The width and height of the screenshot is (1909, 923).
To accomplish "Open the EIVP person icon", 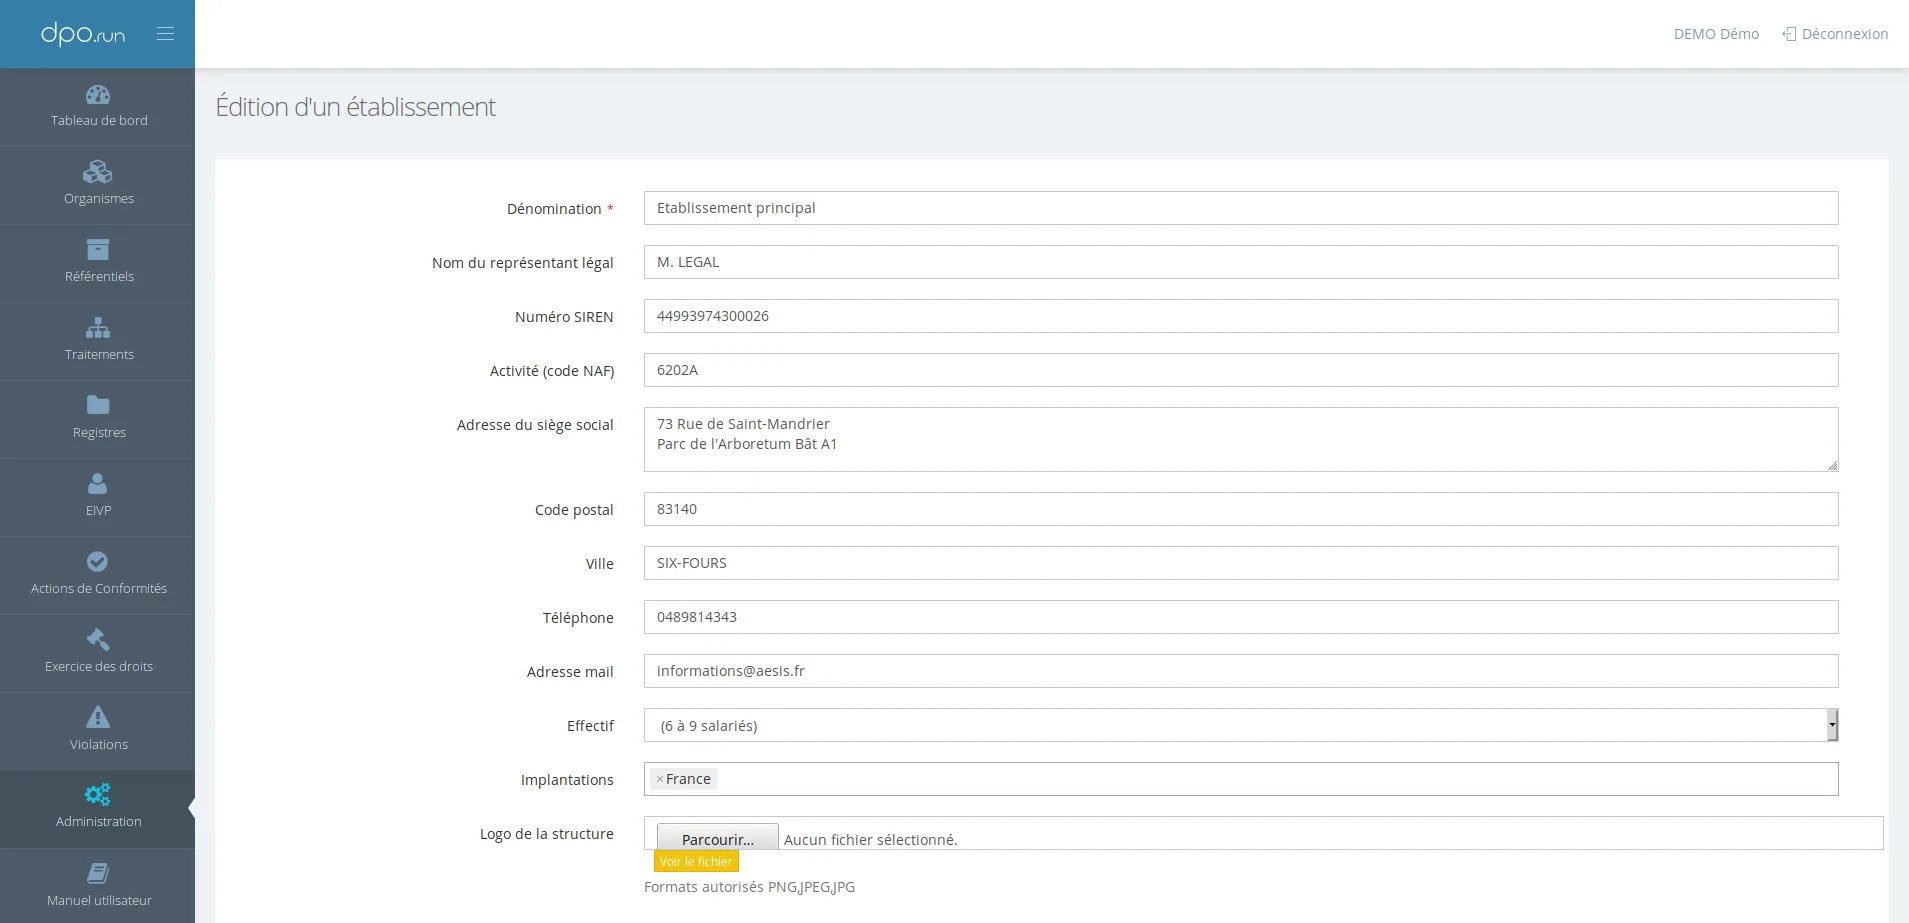I will [x=98, y=483].
